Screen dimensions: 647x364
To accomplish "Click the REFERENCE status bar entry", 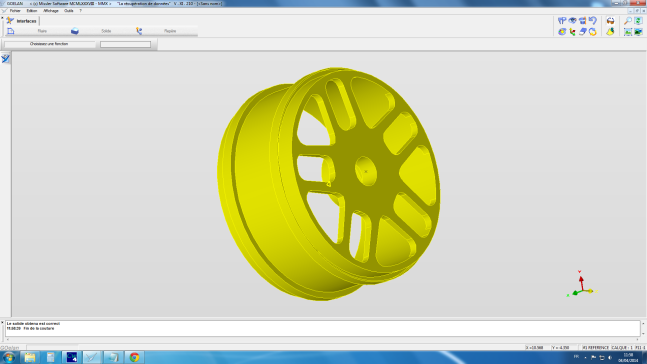I will (595, 347).
